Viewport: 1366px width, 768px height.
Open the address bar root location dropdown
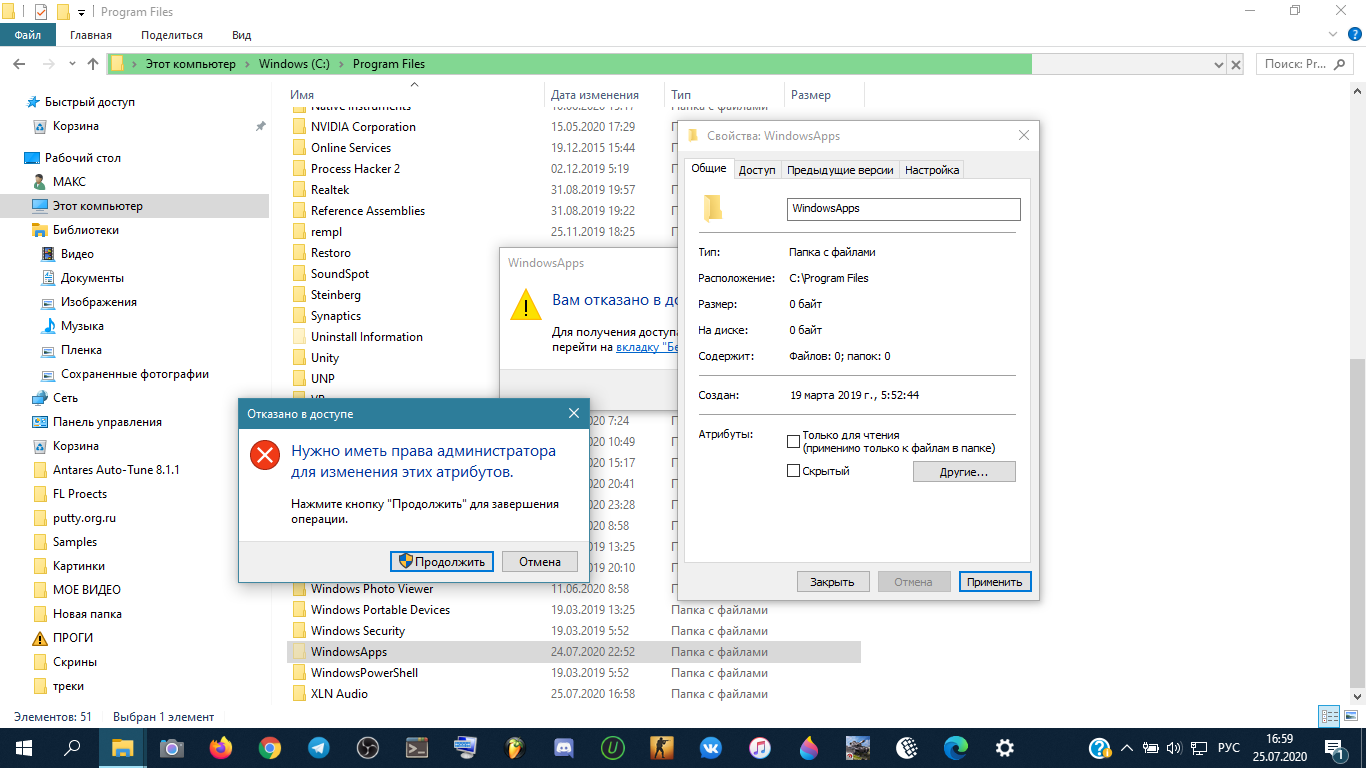[x=136, y=64]
